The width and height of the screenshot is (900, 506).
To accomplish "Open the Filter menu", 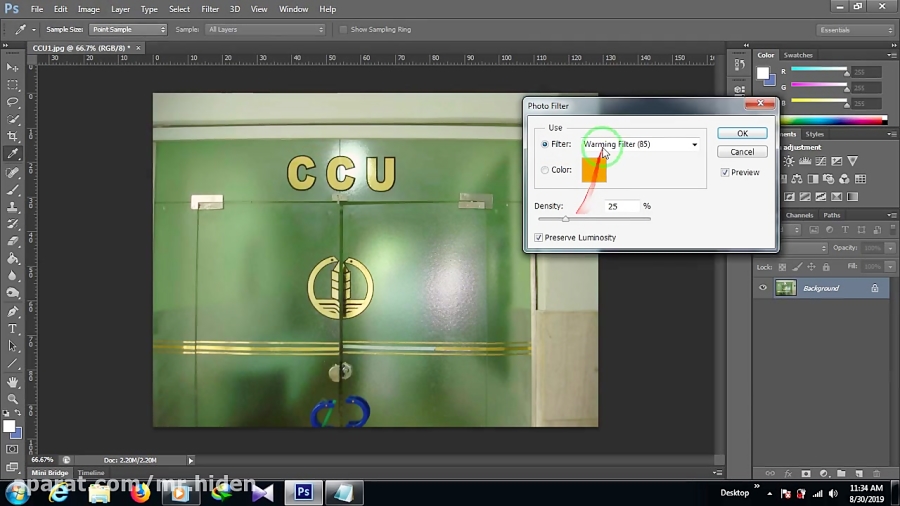I will pyautogui.click(x=210, y=9).
